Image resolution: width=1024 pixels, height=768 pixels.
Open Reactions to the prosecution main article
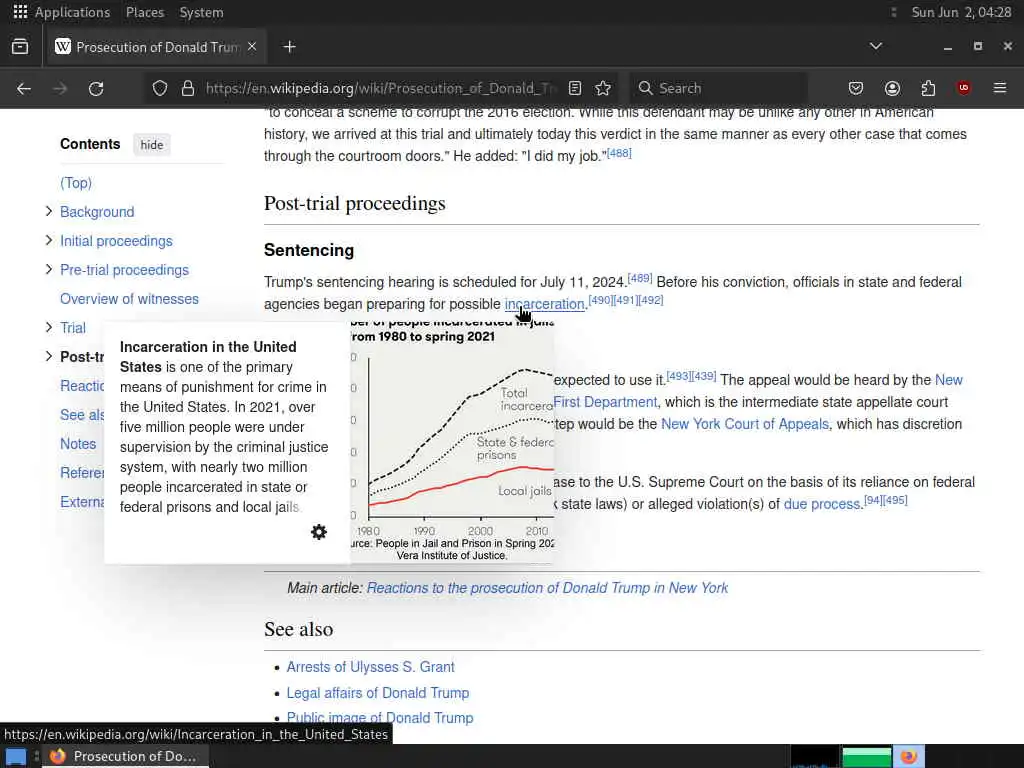(547, 588)
